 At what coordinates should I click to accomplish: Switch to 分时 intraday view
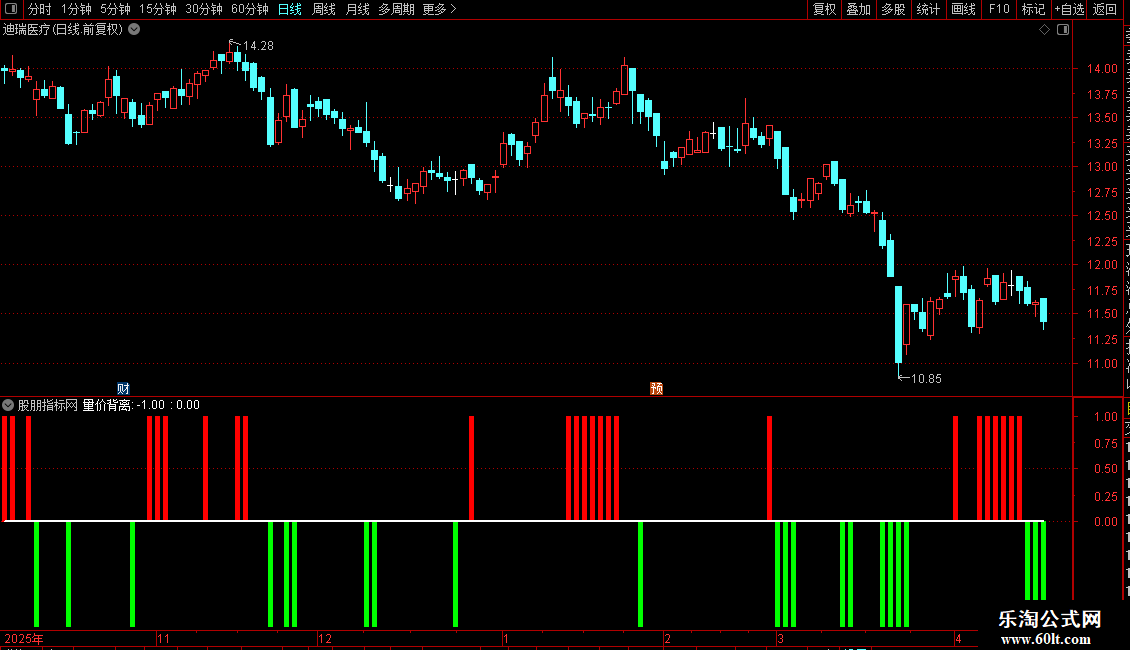tap(40, 9)
